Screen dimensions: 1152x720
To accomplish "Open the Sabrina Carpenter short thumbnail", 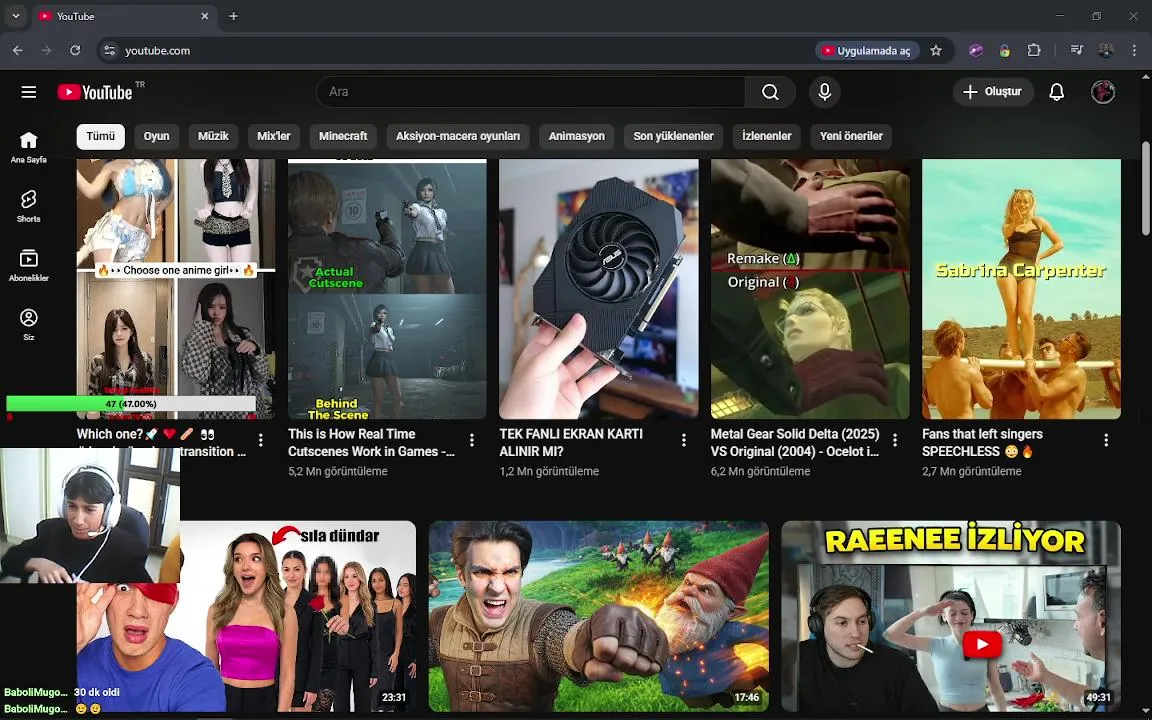I will [x=1021, y=289].
